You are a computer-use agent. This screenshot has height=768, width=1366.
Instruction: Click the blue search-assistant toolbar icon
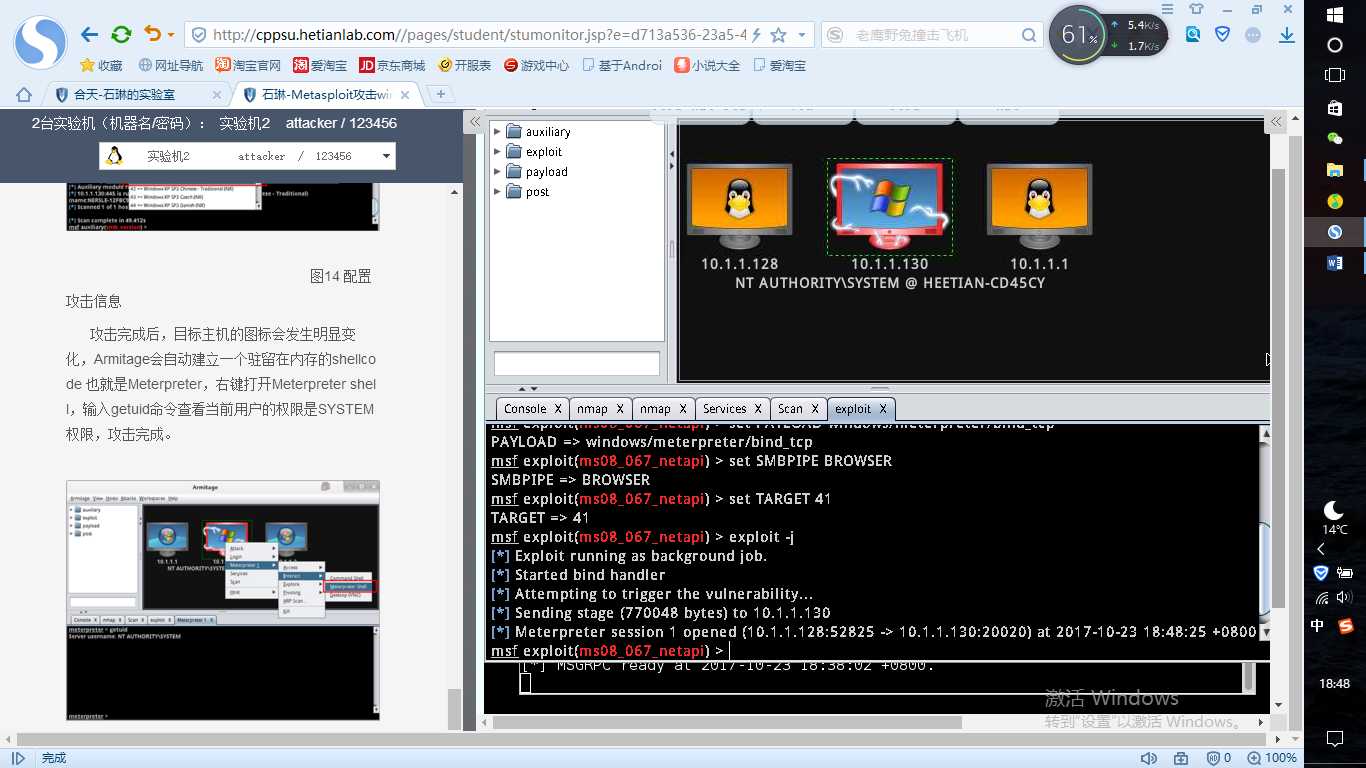click(1193, 35)
